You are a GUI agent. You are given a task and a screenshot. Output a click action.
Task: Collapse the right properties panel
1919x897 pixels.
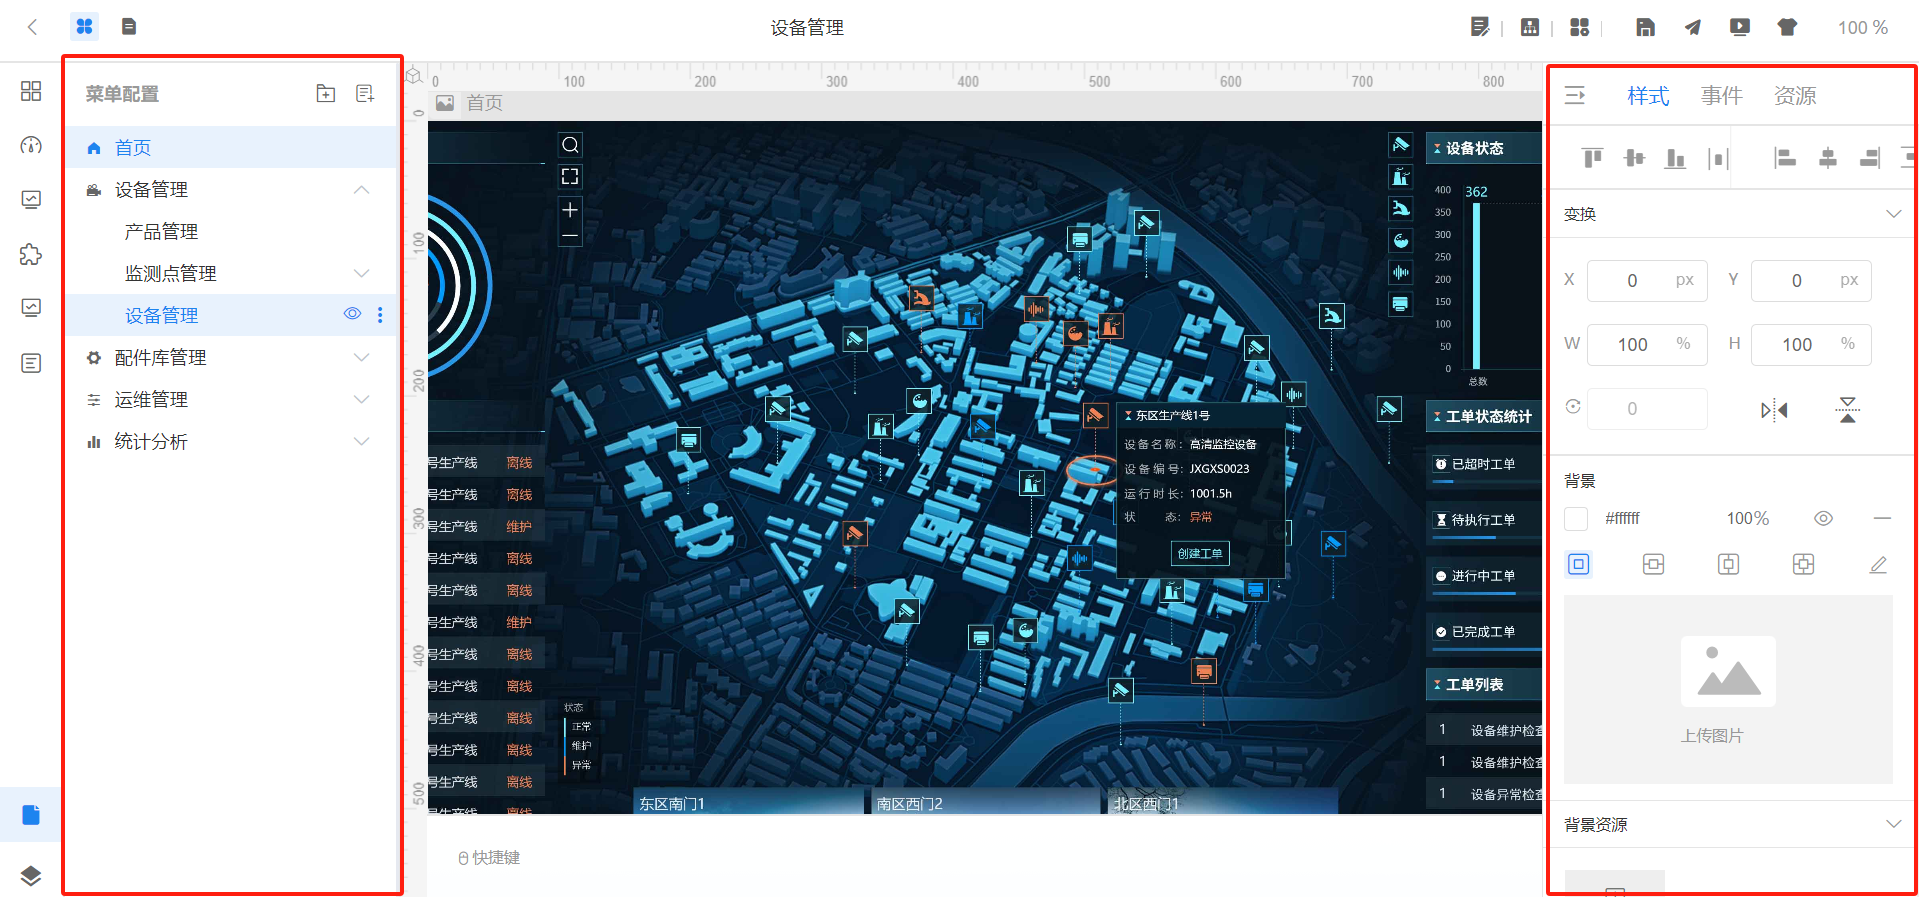1575,95
